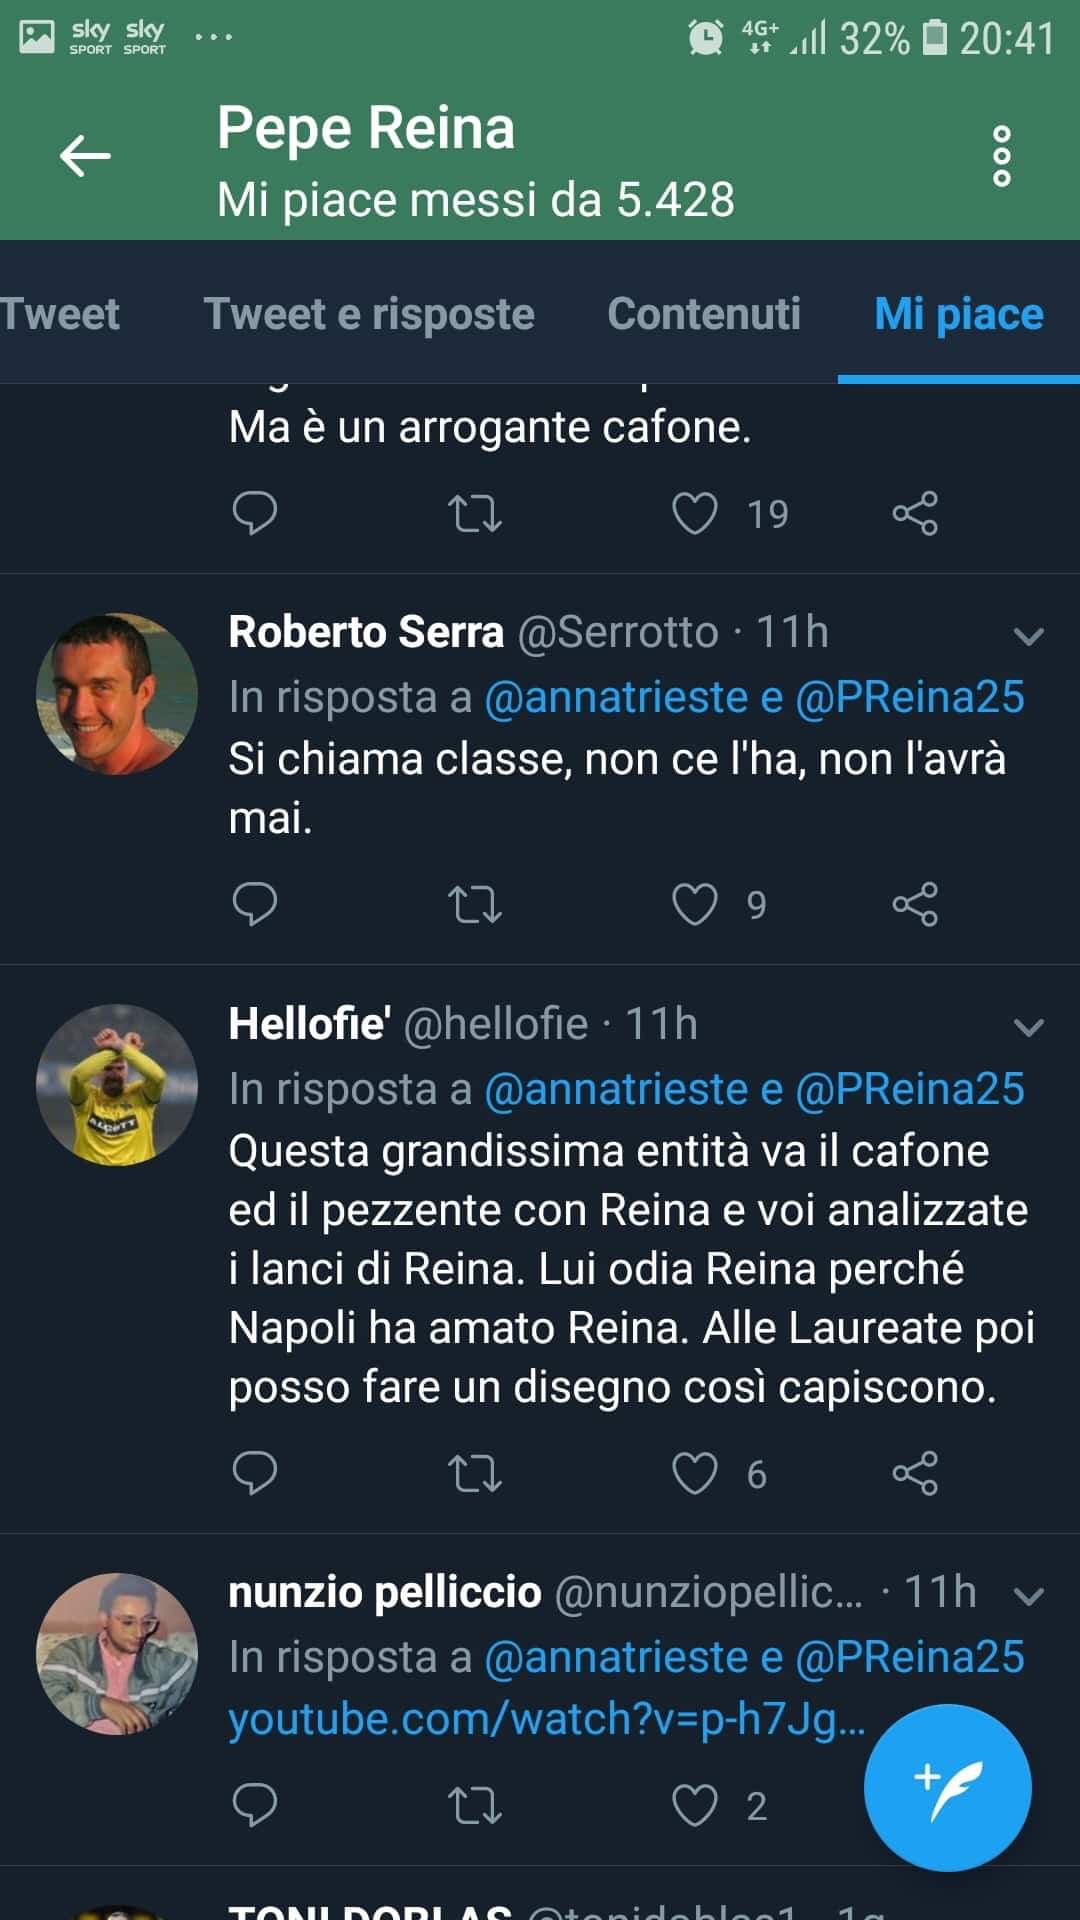Switch to the Contenuti tab

(704, 314)
